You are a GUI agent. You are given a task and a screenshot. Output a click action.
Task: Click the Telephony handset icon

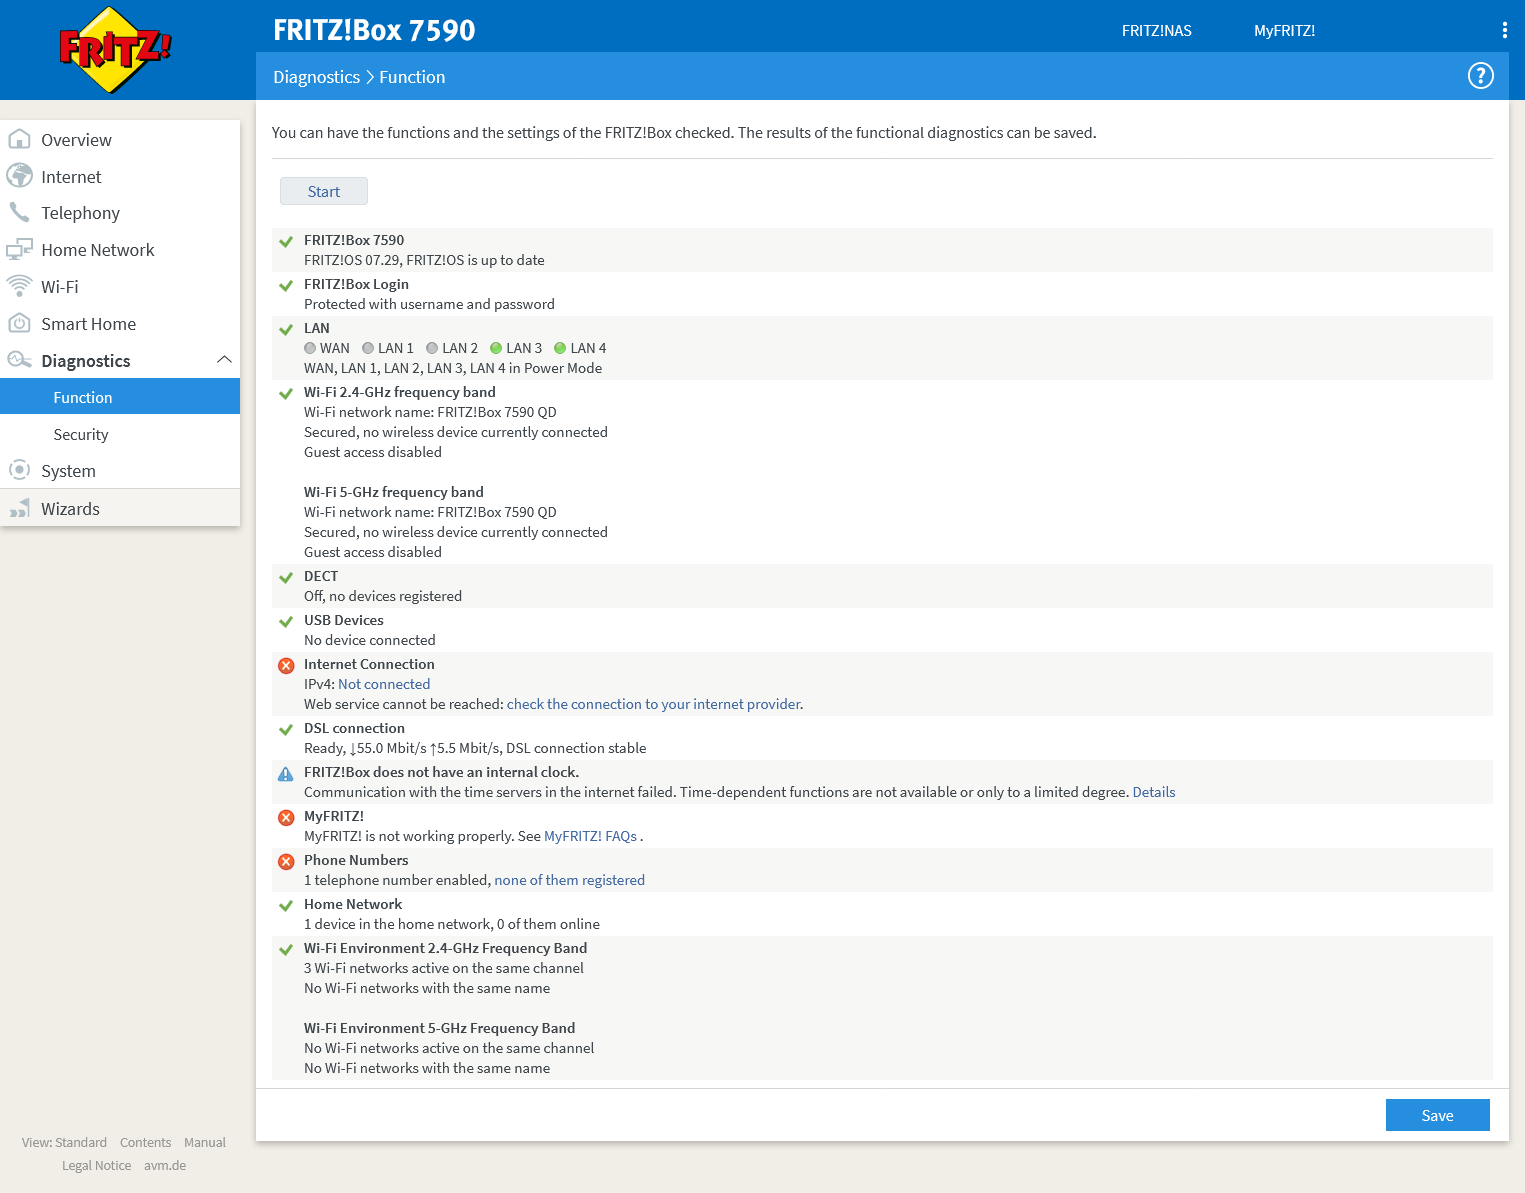coord(19,212)
